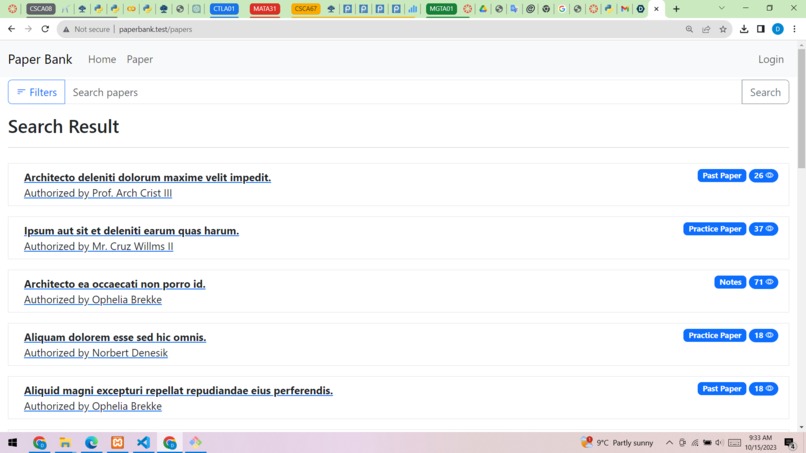Image resolution: width=806 pixels, height=453 pixels.
Task: Select the 71 views badge
Action: 763,282
